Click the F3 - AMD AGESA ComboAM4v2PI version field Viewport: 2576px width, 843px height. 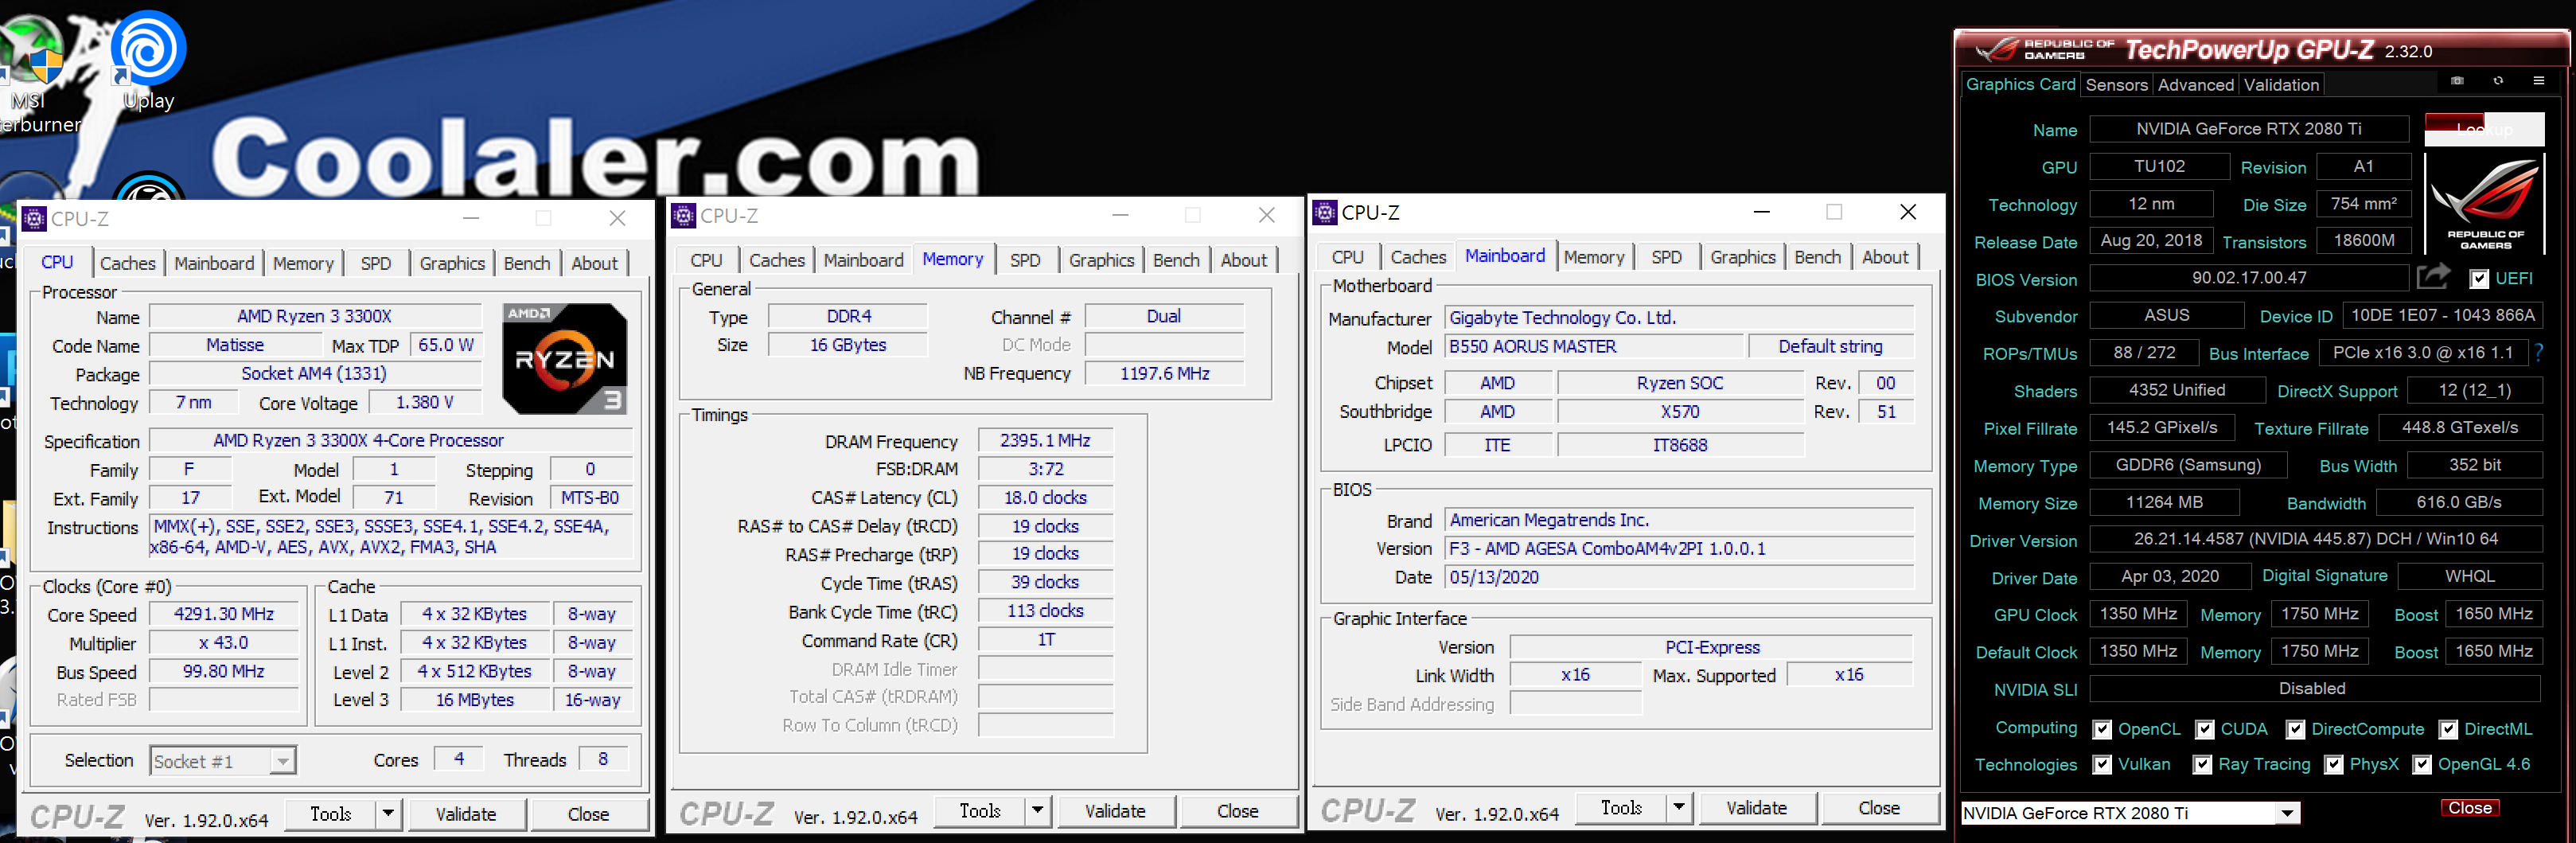click(x=1679, y=549)
